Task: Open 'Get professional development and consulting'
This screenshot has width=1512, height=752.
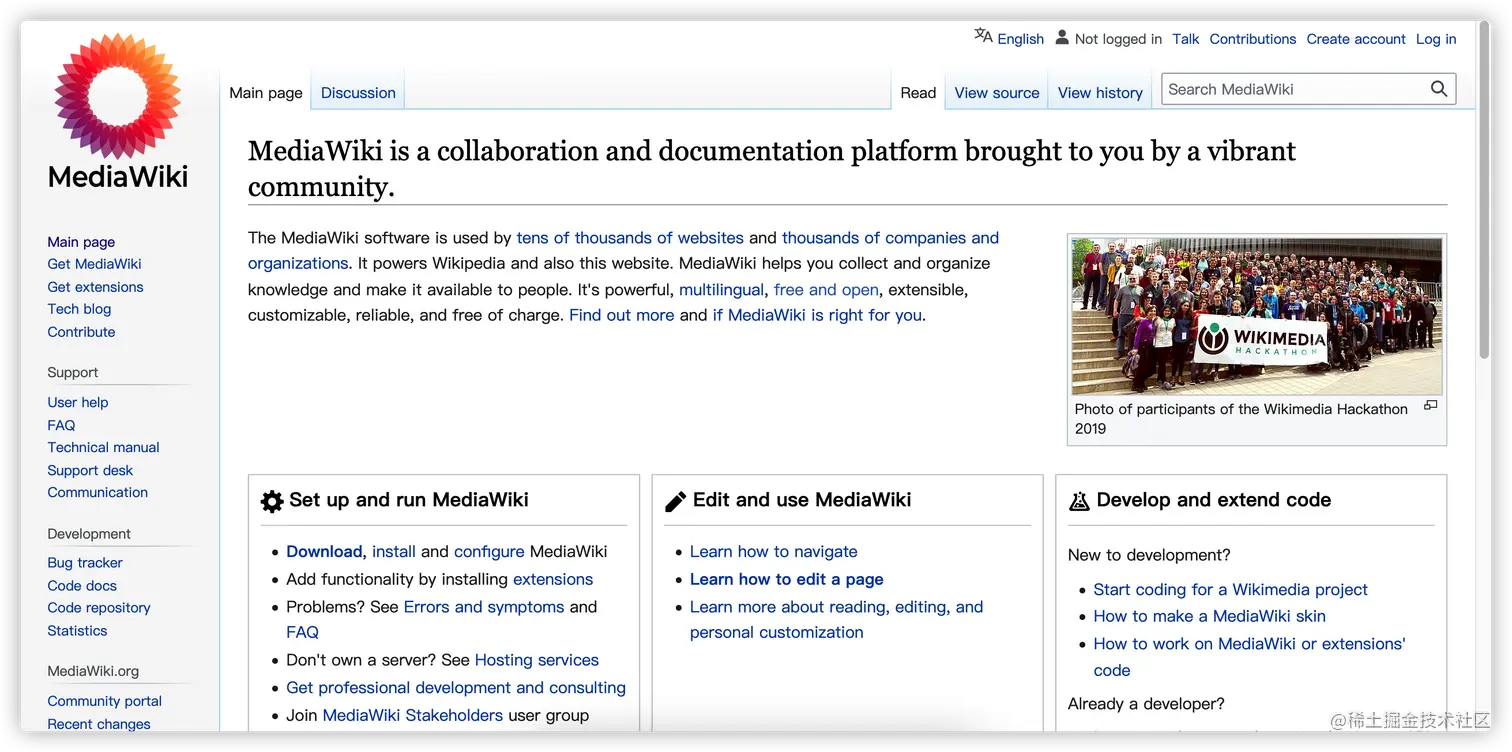Action: point(456,688)
